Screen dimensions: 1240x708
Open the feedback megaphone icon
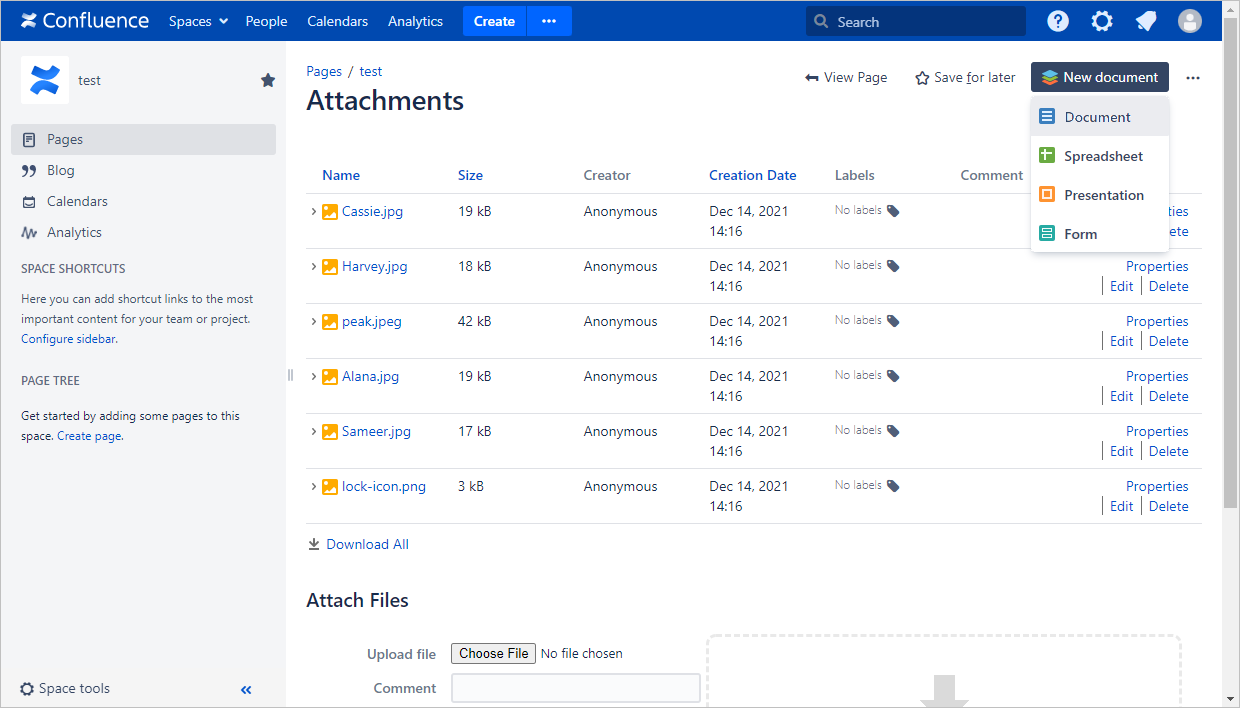point(1145,21)
